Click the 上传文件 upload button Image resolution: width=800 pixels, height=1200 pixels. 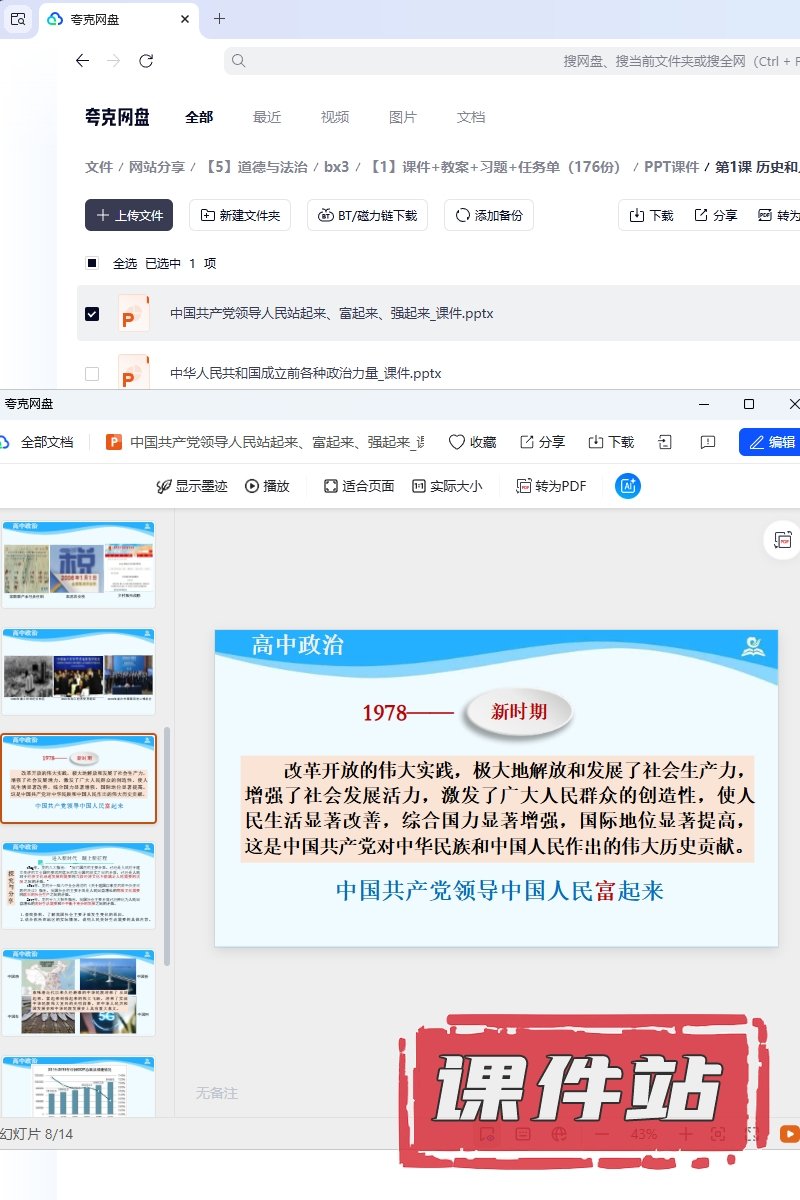pyautogui.click(x=129, y=215)
